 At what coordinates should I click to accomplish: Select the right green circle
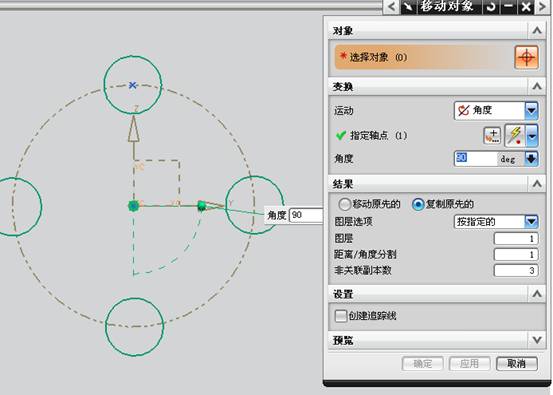[x=255, y=205]
